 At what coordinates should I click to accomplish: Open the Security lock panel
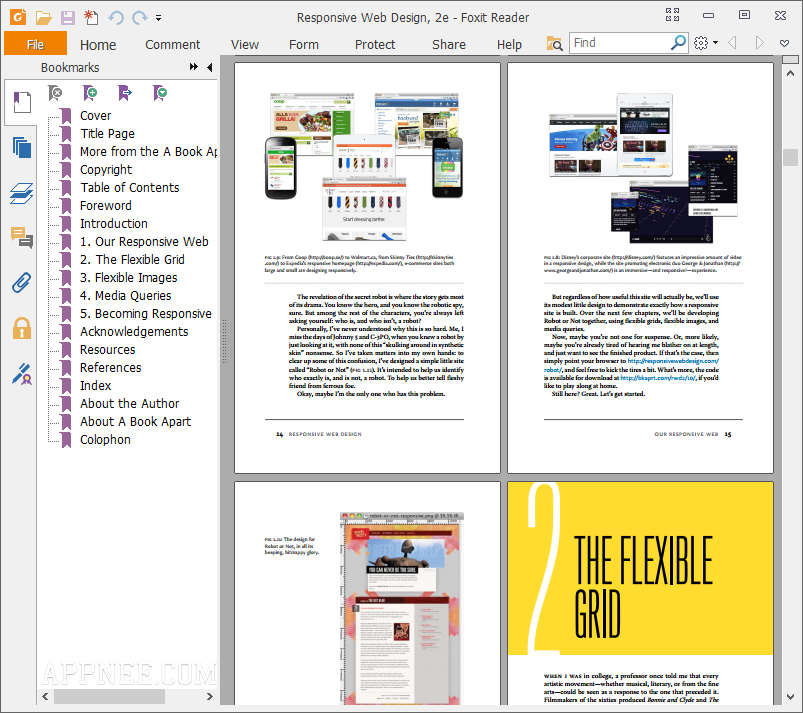(x=22, y=328)
